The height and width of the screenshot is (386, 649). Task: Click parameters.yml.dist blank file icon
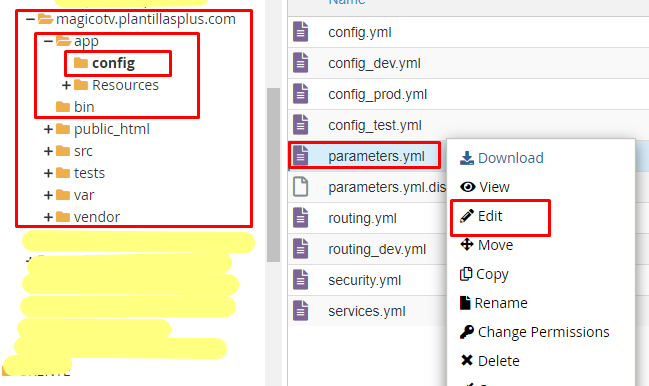tap(300, 187)
